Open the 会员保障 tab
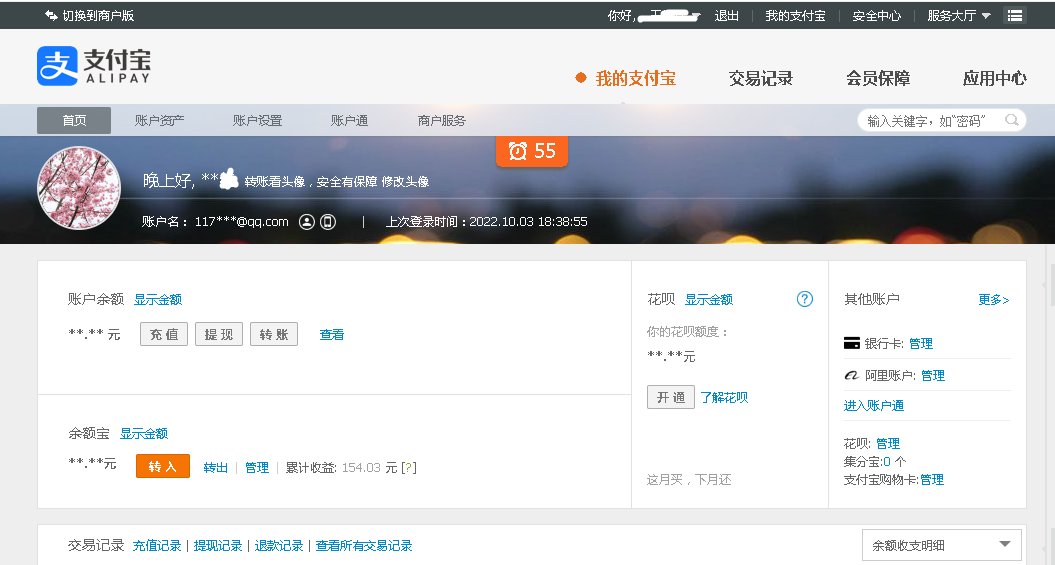The height and width of the screenshot is (565, 1055). tap(878, 78)
